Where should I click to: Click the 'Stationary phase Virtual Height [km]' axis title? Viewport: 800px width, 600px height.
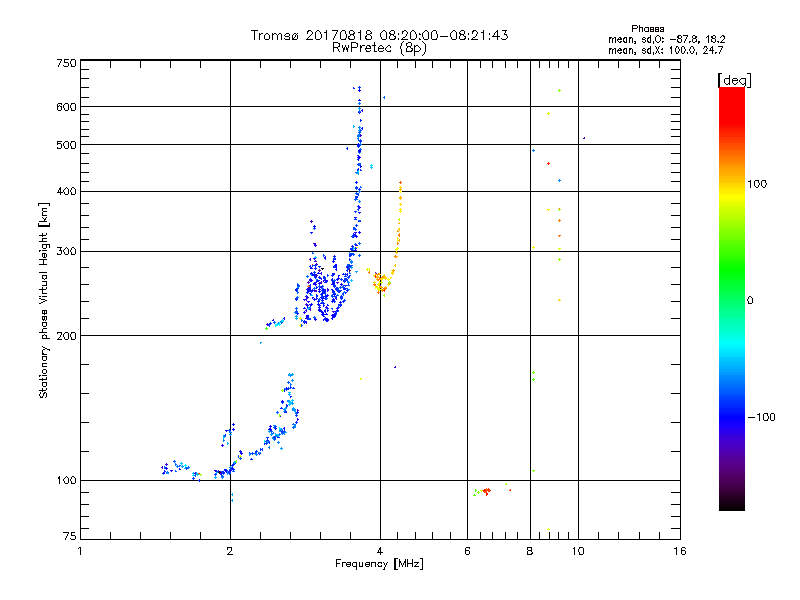pos(44,300)
